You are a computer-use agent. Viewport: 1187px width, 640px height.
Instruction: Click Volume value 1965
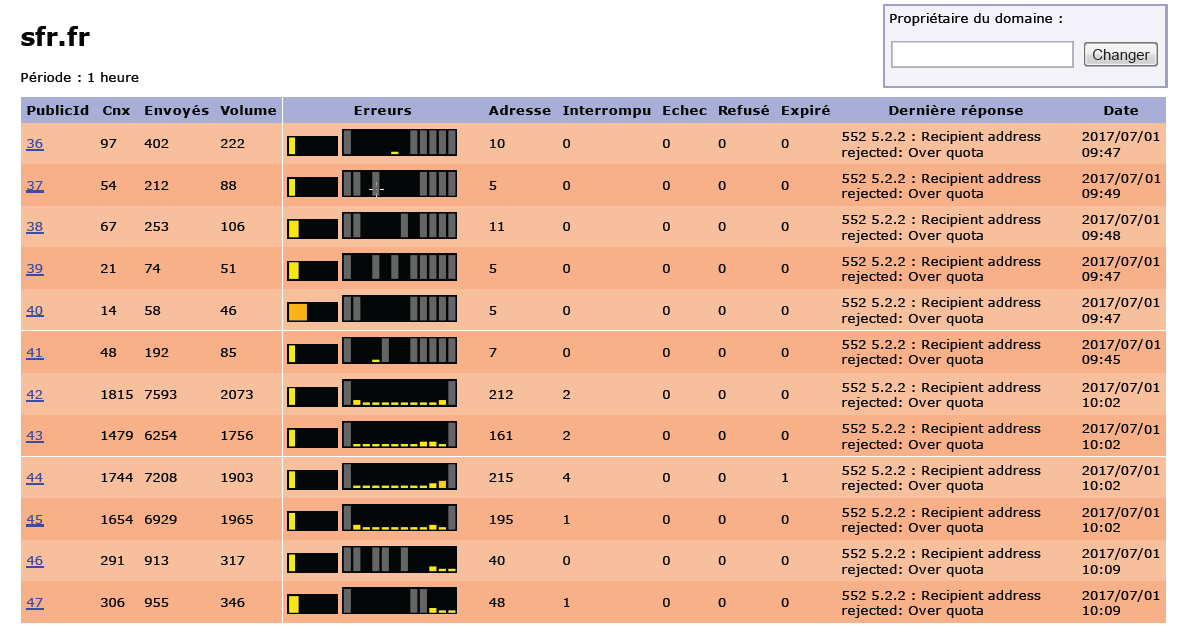point(237,520)
